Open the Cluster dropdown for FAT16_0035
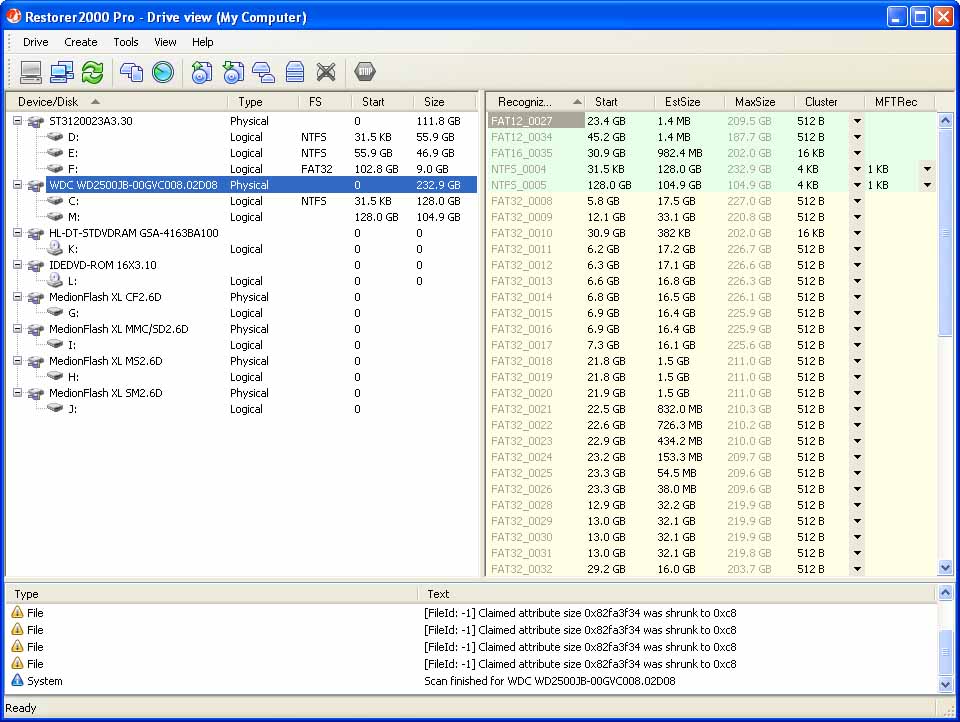 [x=857, y=153]
